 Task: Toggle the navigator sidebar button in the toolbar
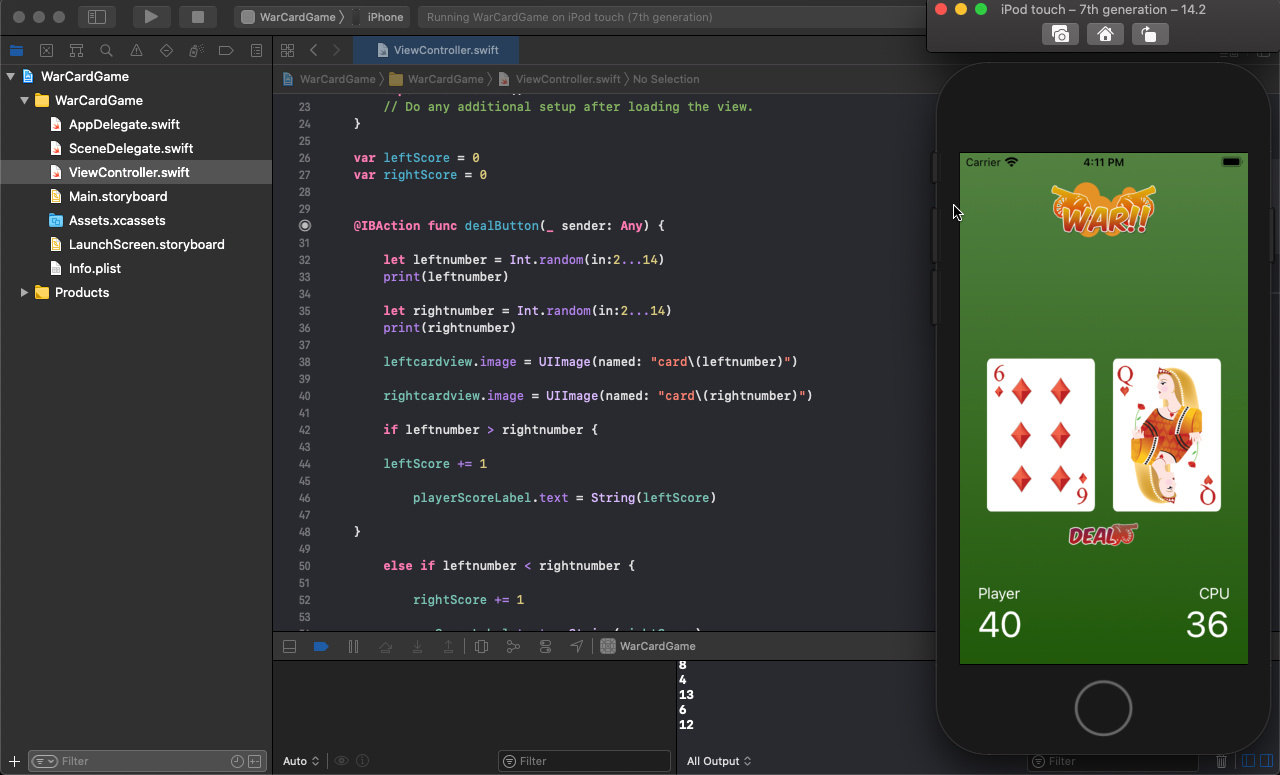[97, 17]
